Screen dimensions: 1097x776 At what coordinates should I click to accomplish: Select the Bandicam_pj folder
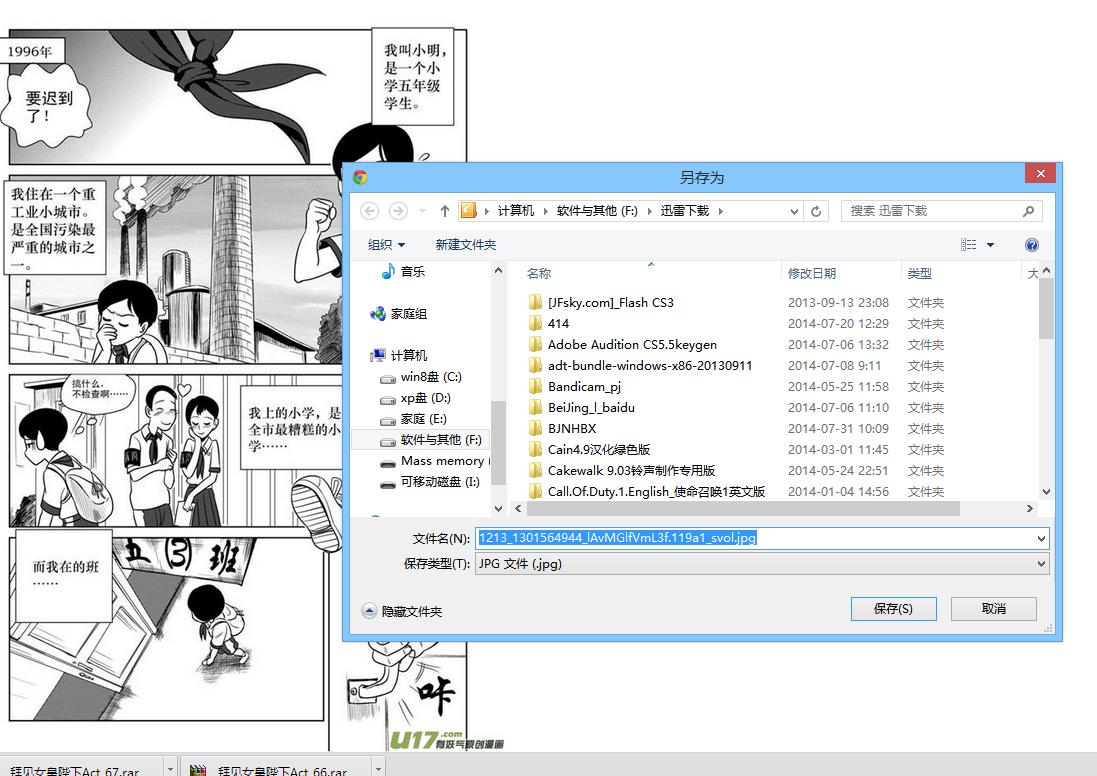575,387
